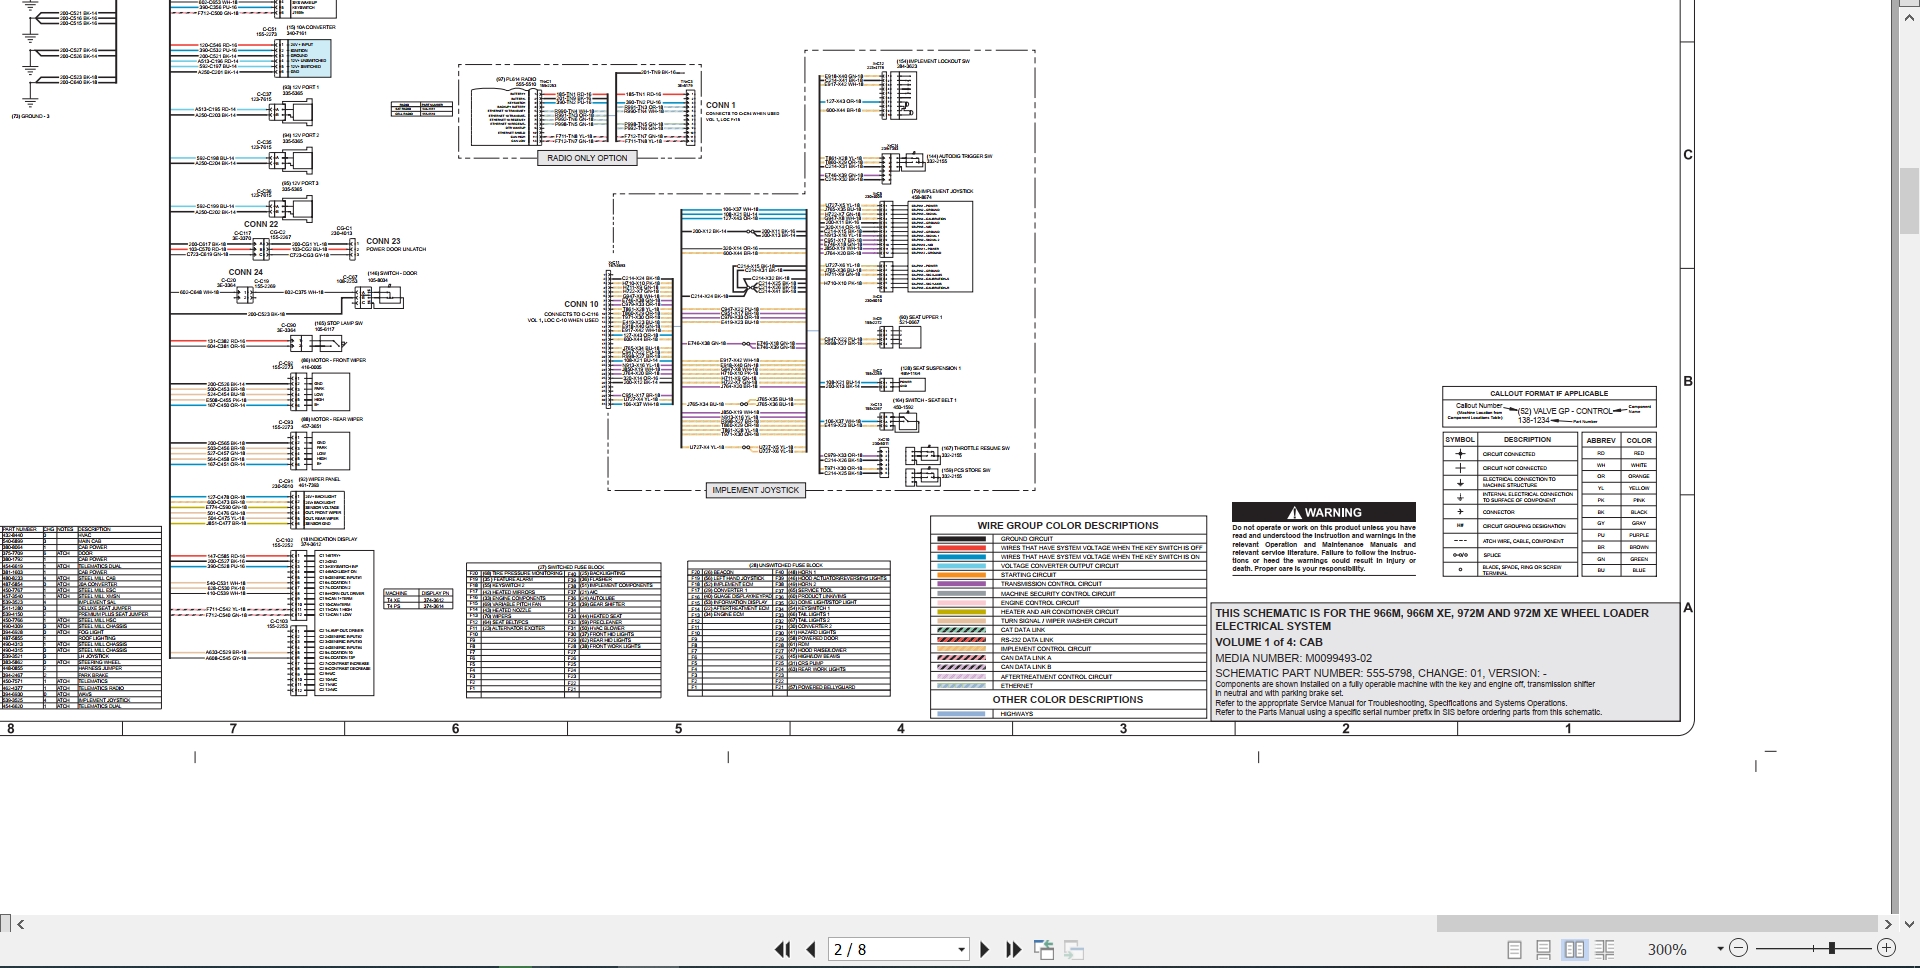Select two-page facing view
Viewport: 1920px width, 968px height.
(1574, 950)
